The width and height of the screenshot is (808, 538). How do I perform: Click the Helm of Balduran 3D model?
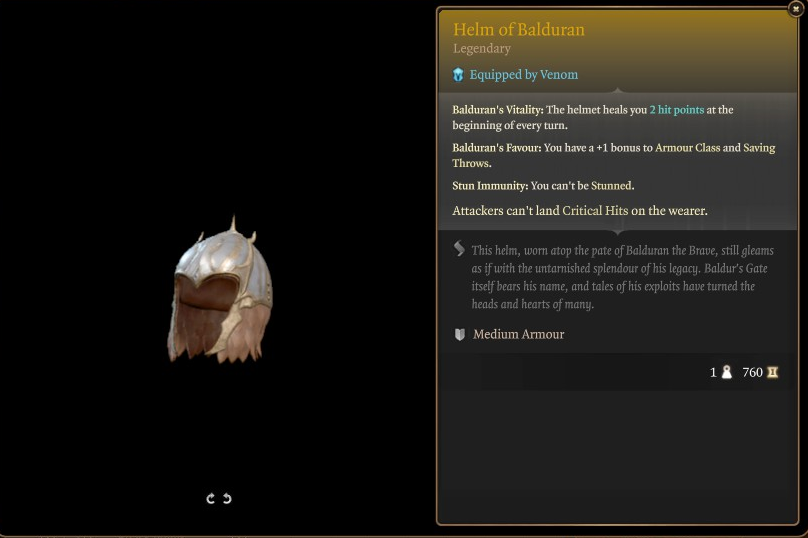click(220, 290)
